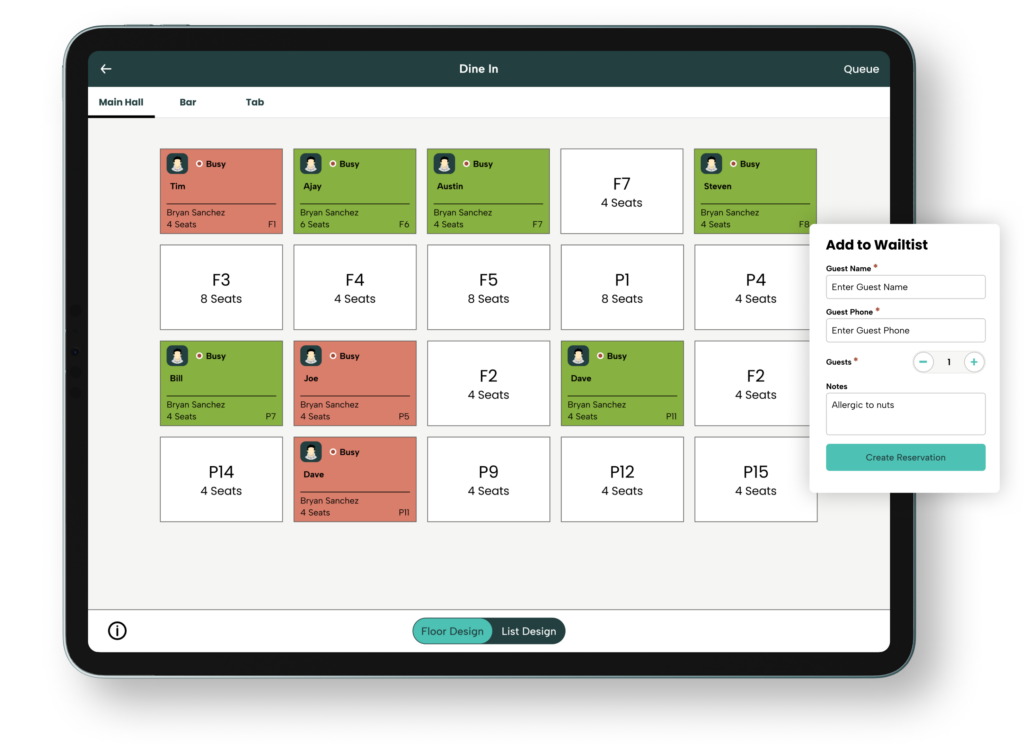Click Bill's avatar icon on table P7
The height and width of the screenshot is (748, 1024).
[x=177, y=356]
